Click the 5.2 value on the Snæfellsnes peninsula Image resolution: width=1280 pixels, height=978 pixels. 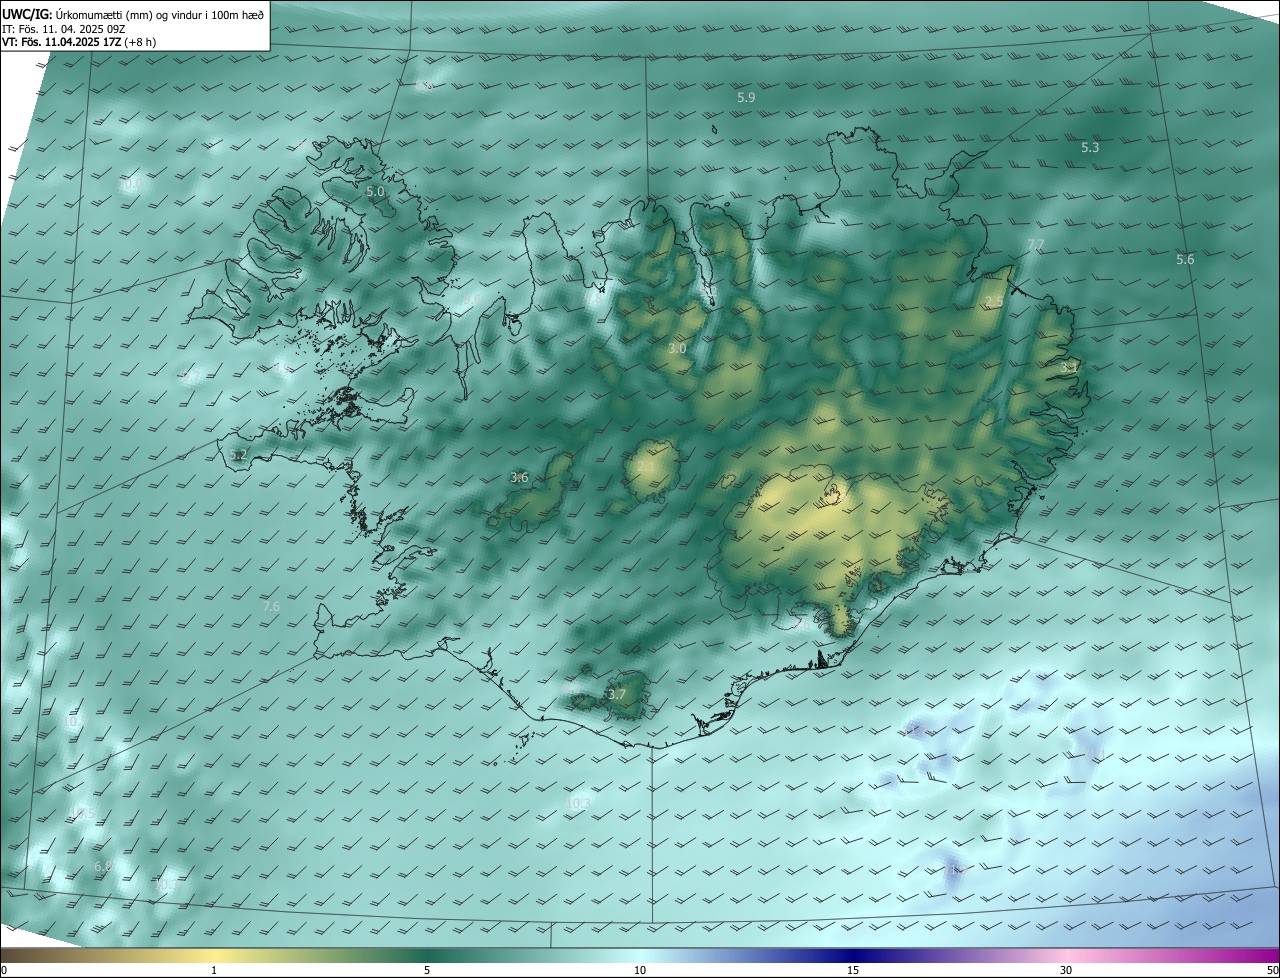[238, 455]
